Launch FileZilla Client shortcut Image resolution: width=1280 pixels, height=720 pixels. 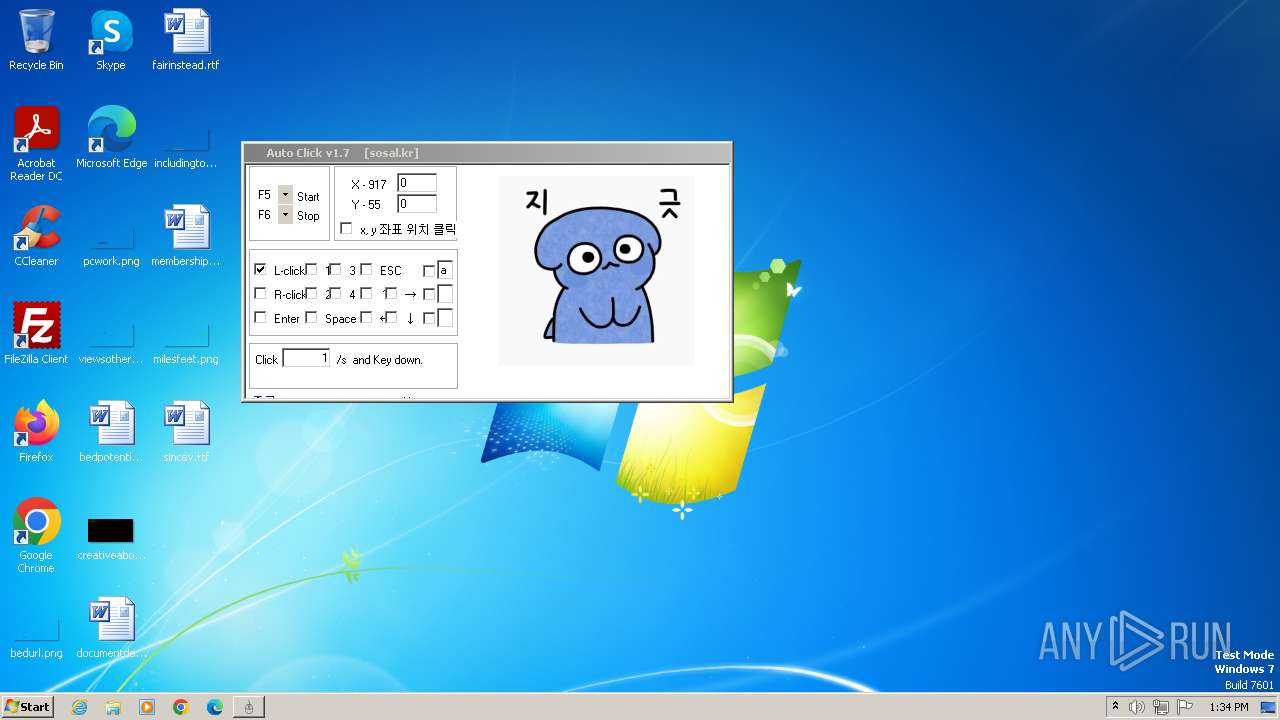[36, 334]
